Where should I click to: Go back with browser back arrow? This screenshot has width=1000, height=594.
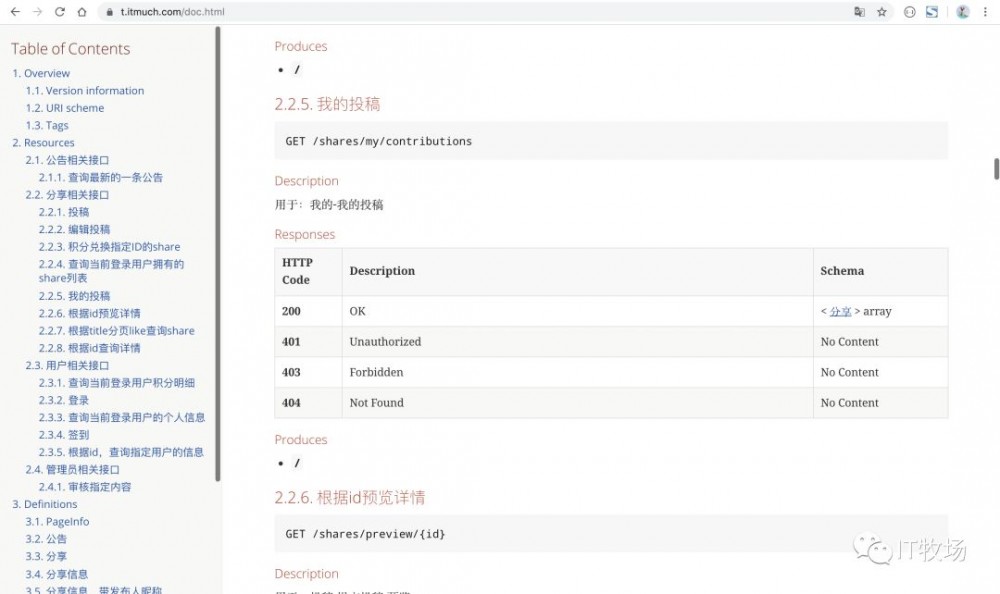pyautogui.click(x=15, y=11)
